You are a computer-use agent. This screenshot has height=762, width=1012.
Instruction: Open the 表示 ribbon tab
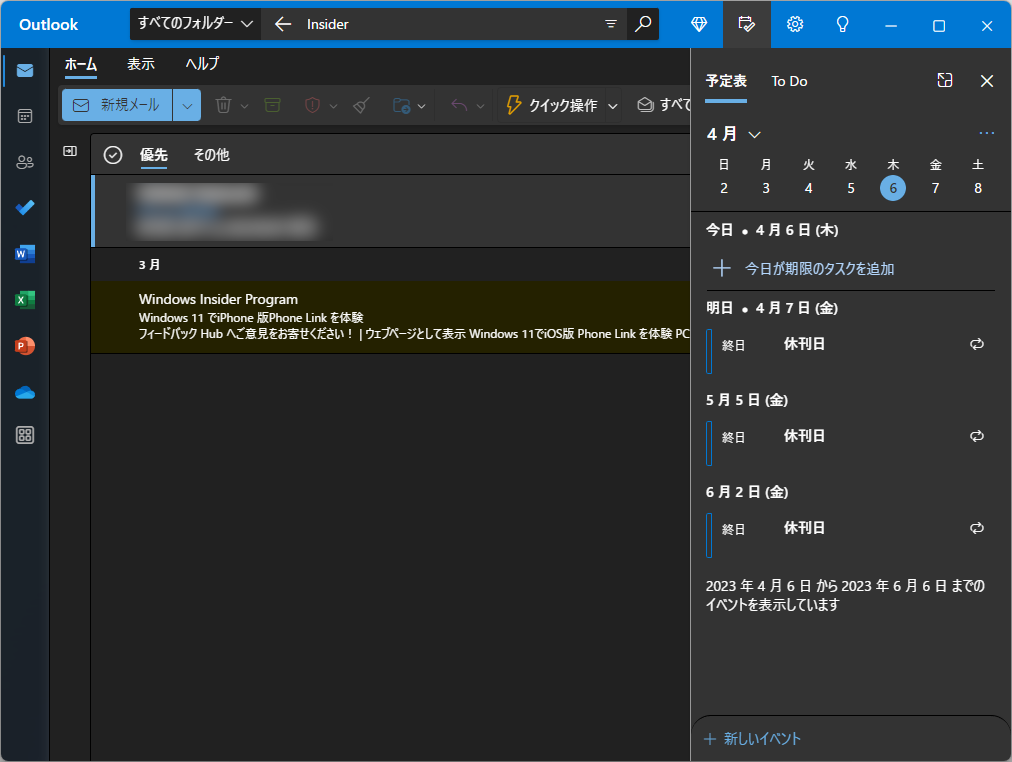coord(141,63)
